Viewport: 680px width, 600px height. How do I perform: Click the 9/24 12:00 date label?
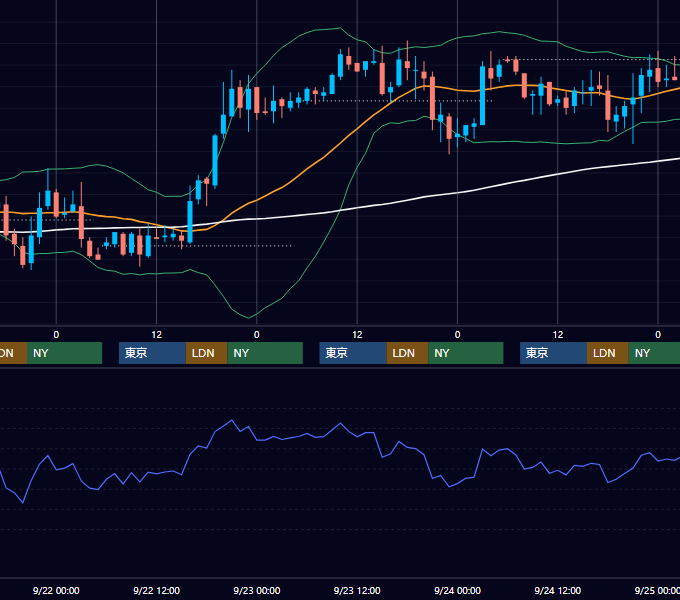pos(557,590)
